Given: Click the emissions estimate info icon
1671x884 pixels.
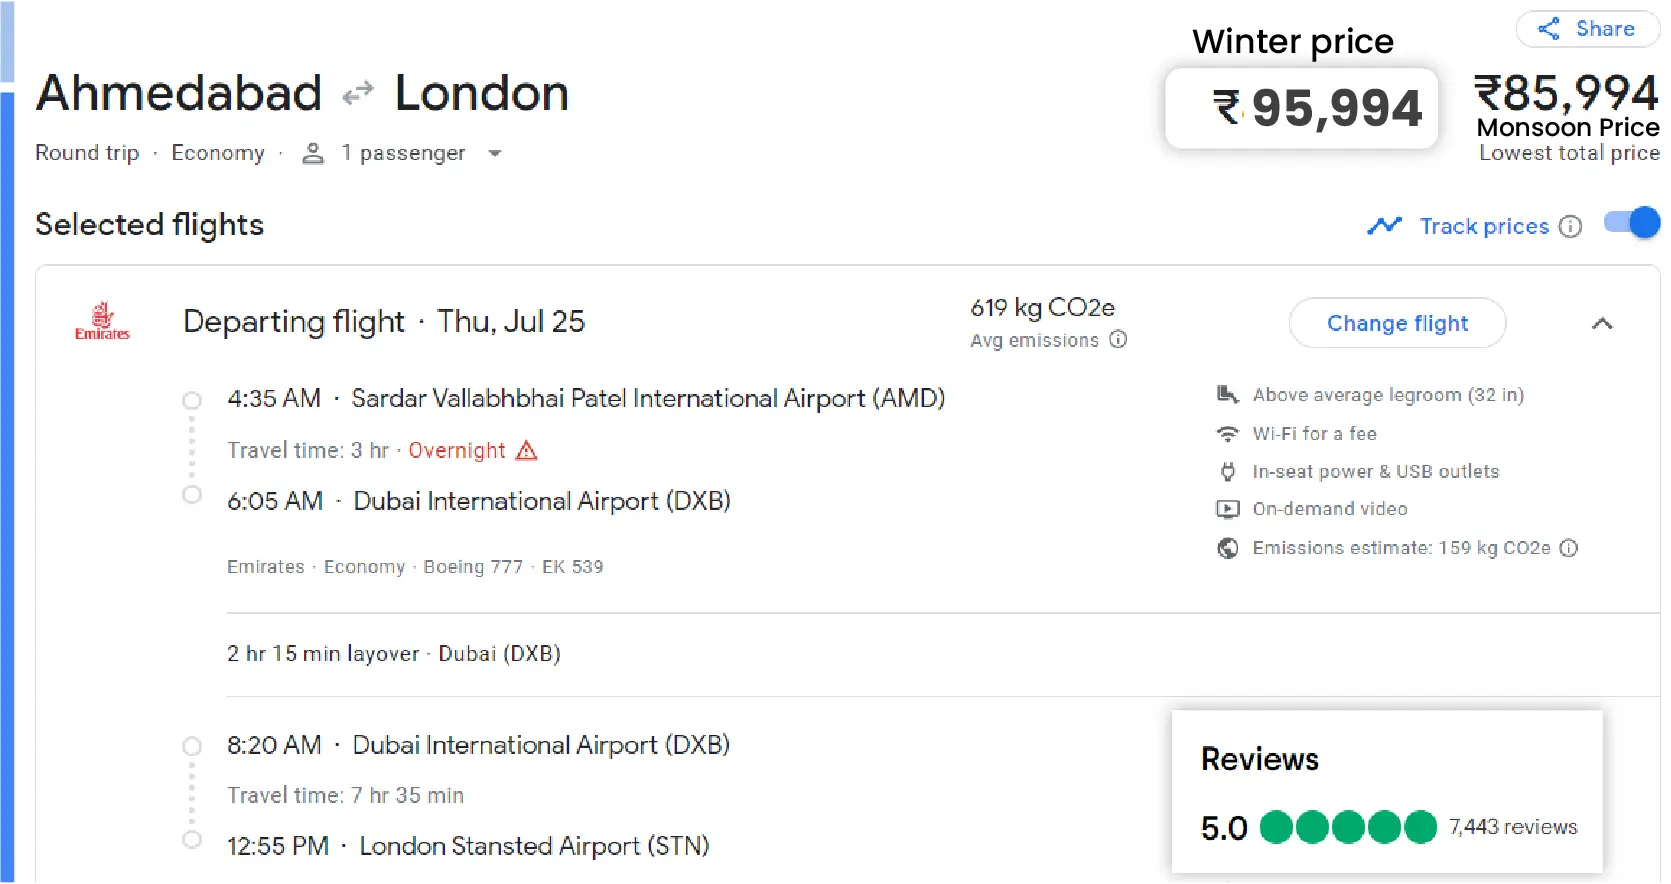Looking at the screenshot, I should (1570, 548).
